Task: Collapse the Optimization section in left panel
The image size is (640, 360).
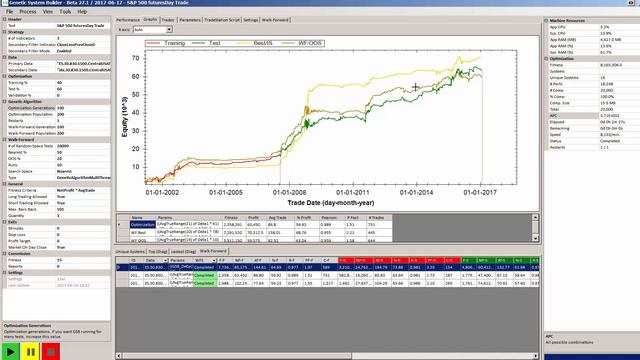Action: (x=4, y=76)
